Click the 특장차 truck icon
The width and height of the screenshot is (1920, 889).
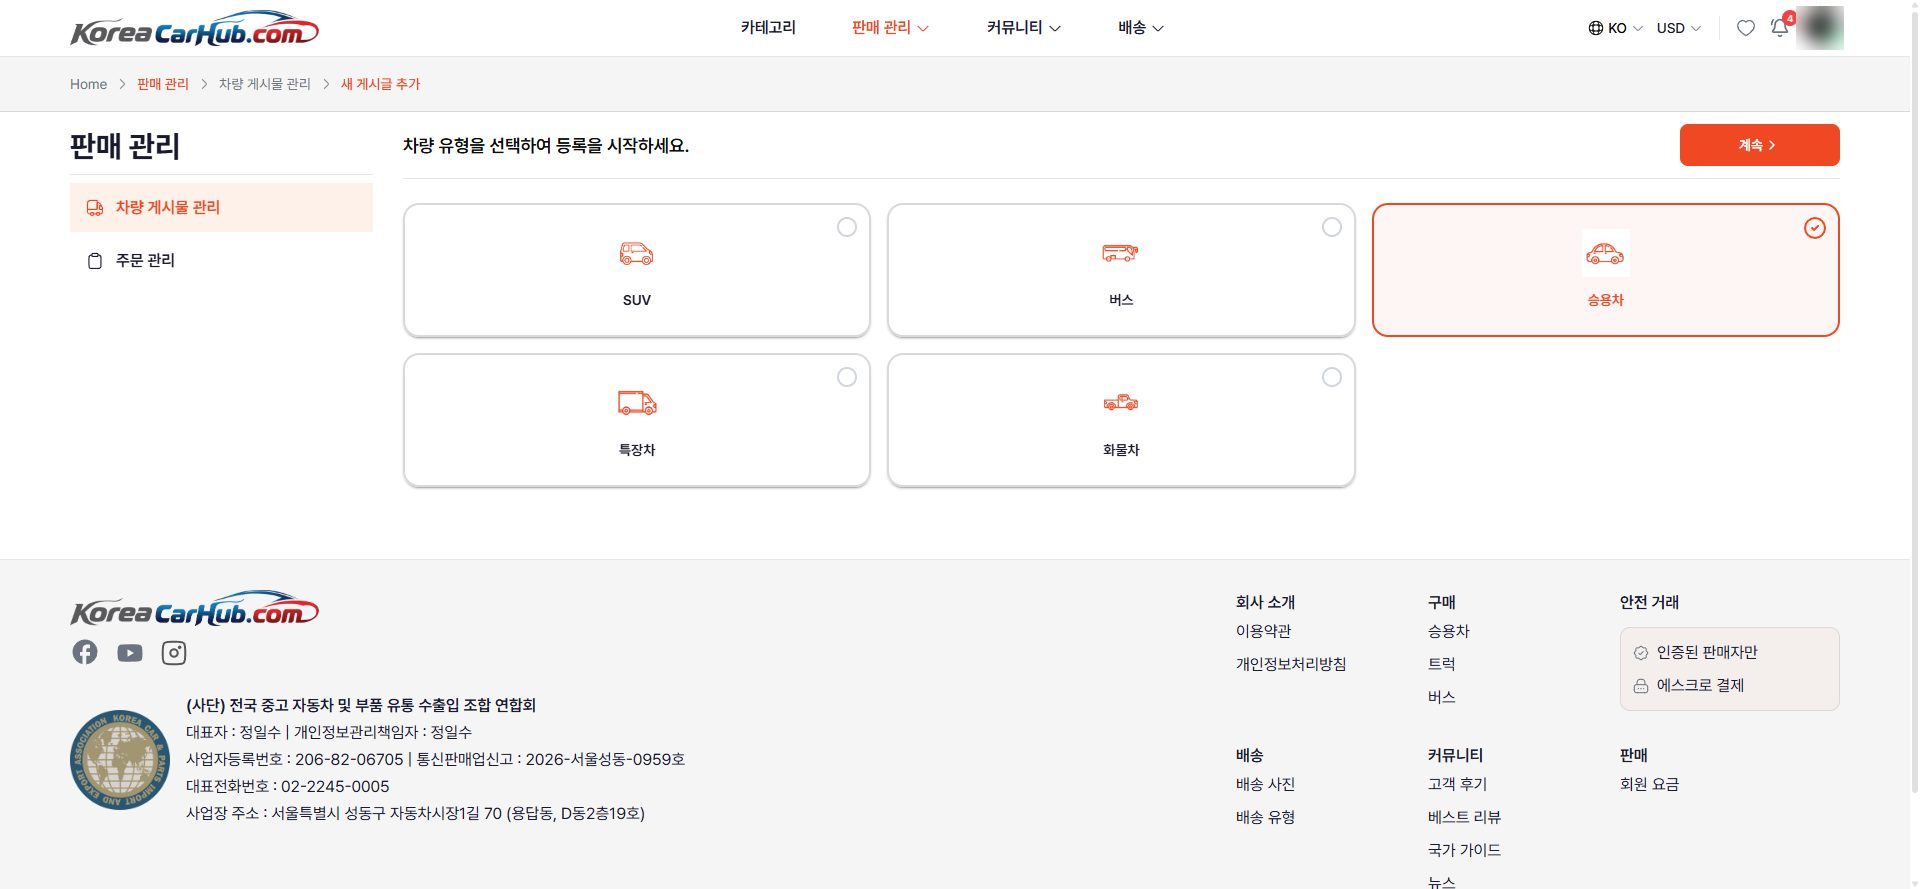[x=637, y=403]
